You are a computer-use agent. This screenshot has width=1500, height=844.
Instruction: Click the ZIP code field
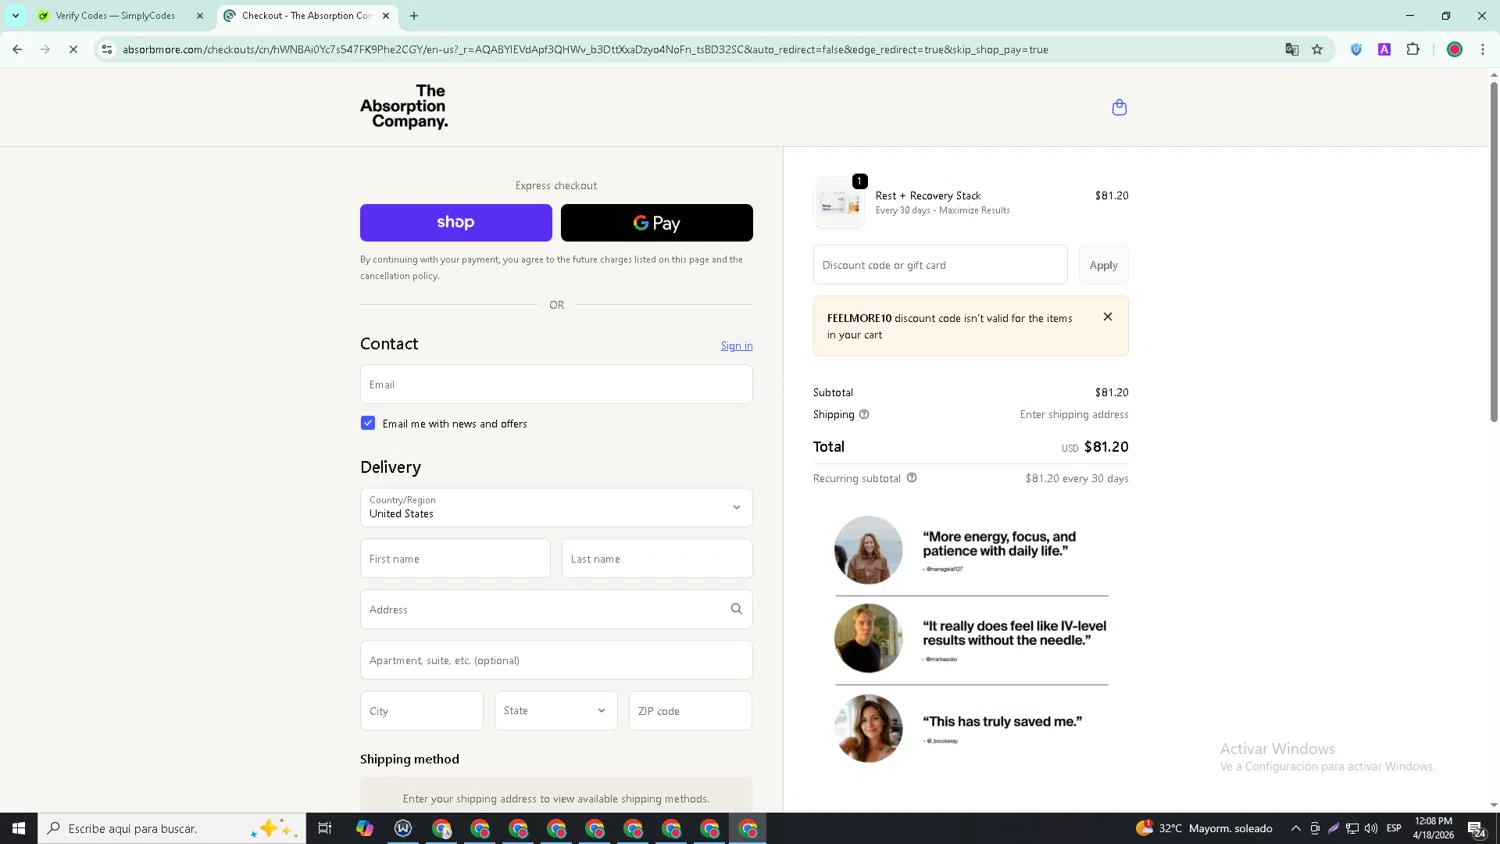(x=690, y=711)
